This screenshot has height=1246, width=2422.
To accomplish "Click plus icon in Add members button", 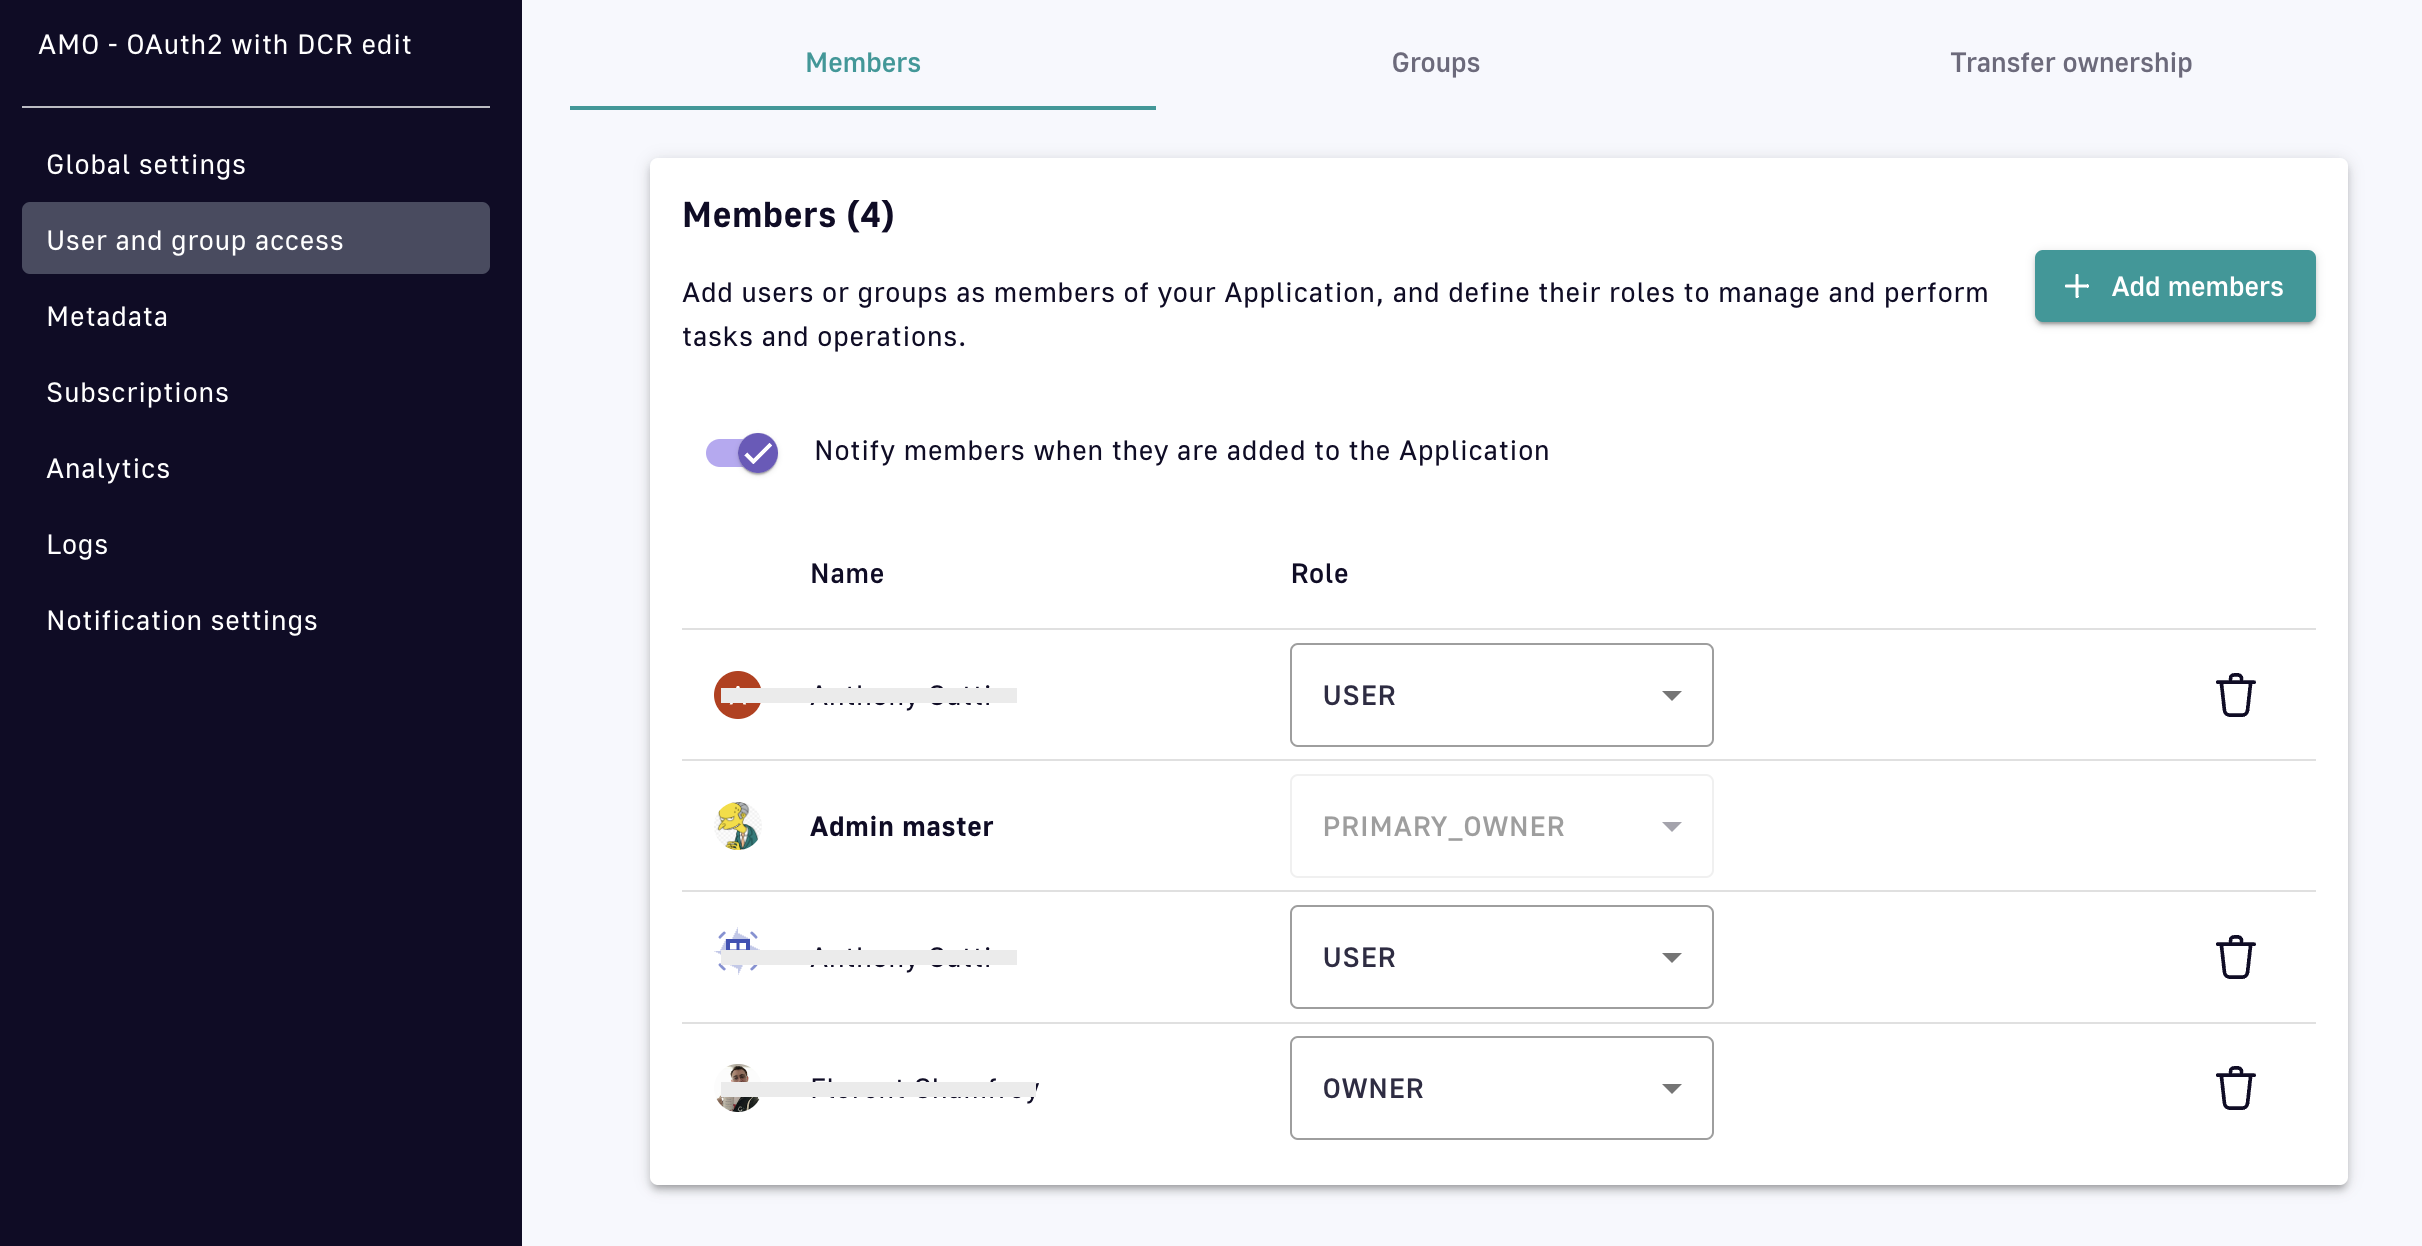I will click(x=2077, y=286).
